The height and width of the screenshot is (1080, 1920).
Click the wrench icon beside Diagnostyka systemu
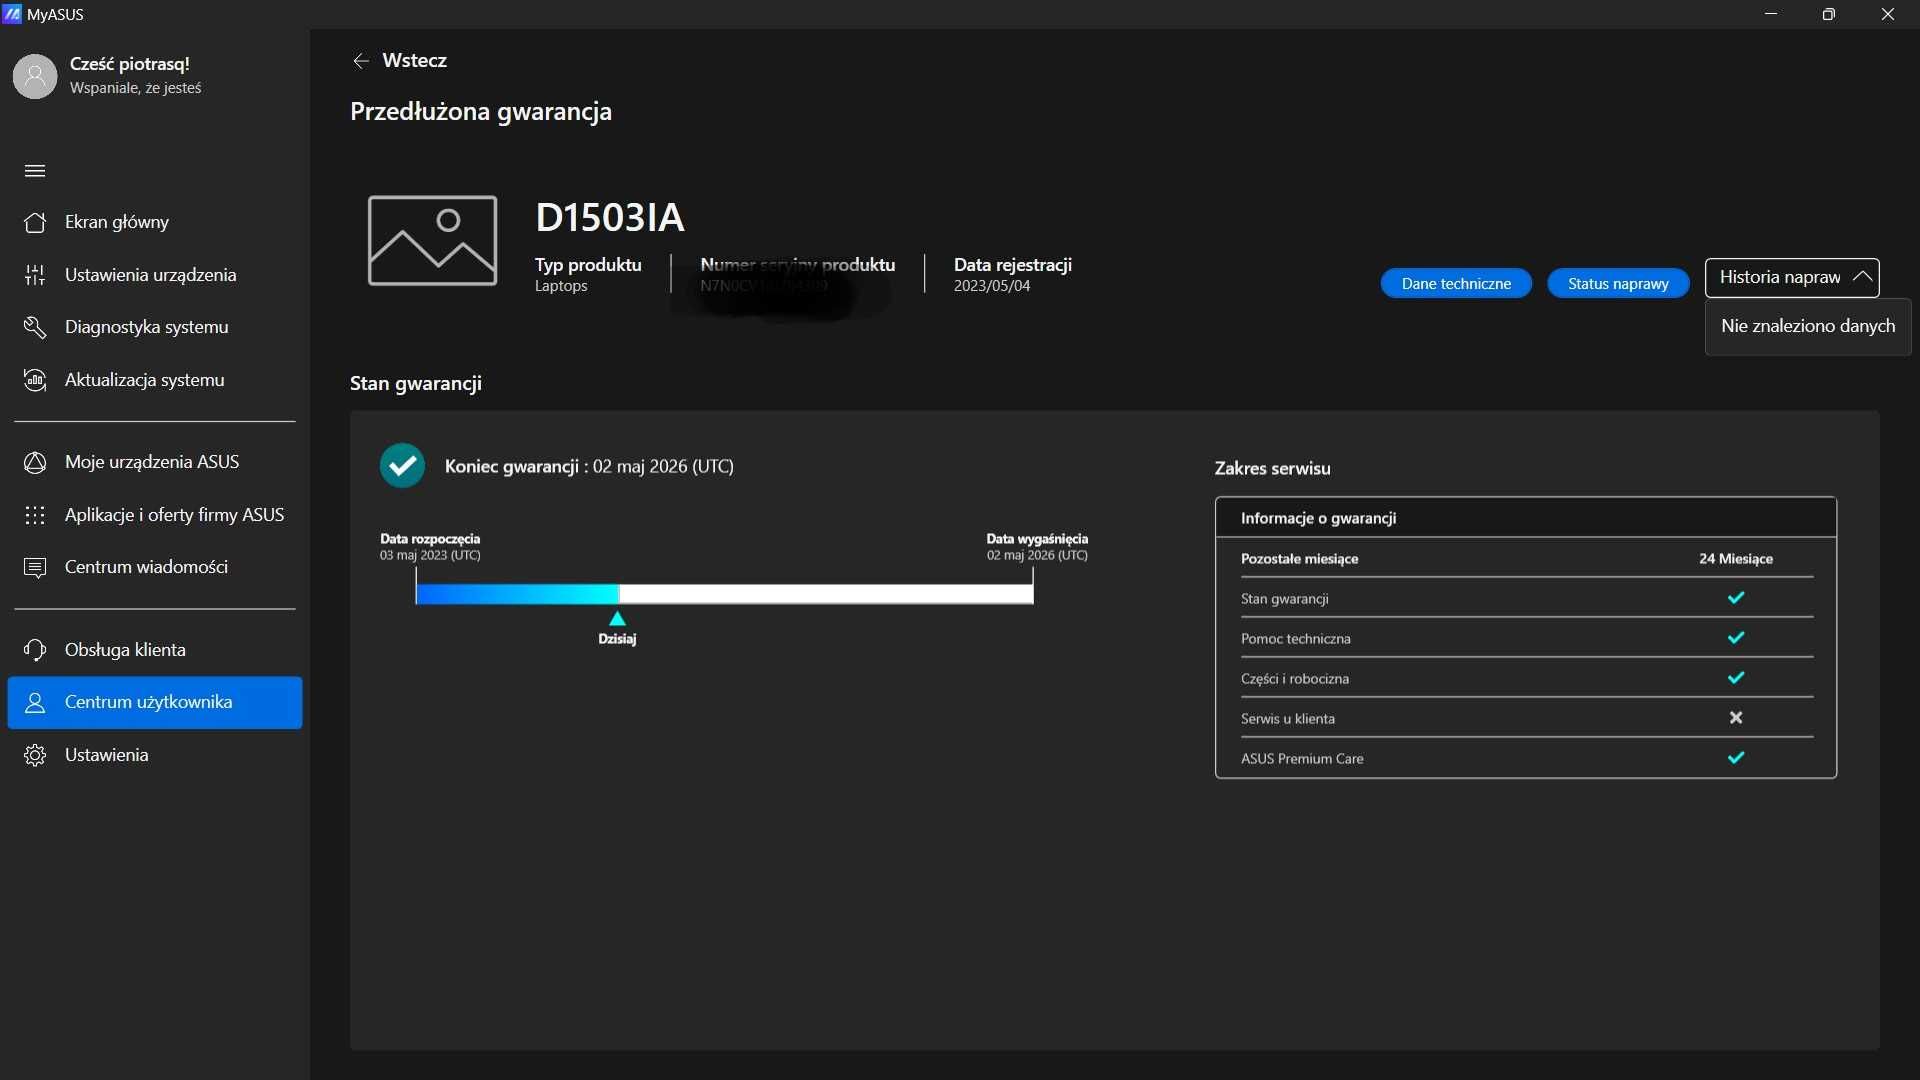[x=35, y=327]
